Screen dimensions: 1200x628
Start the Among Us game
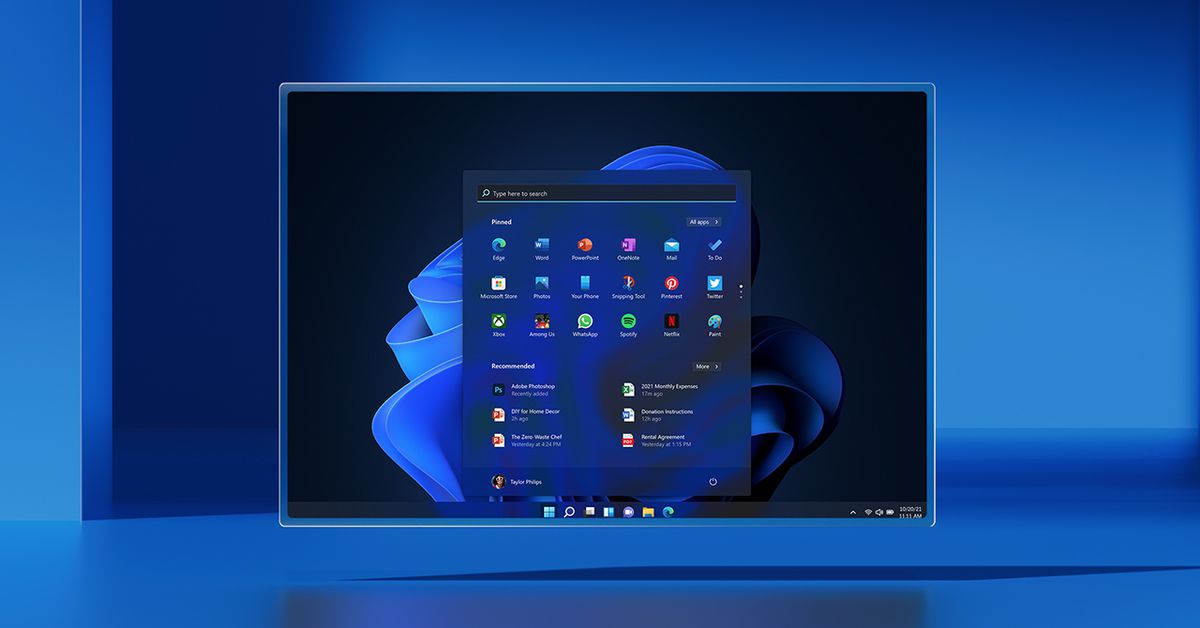coord(541,322)
